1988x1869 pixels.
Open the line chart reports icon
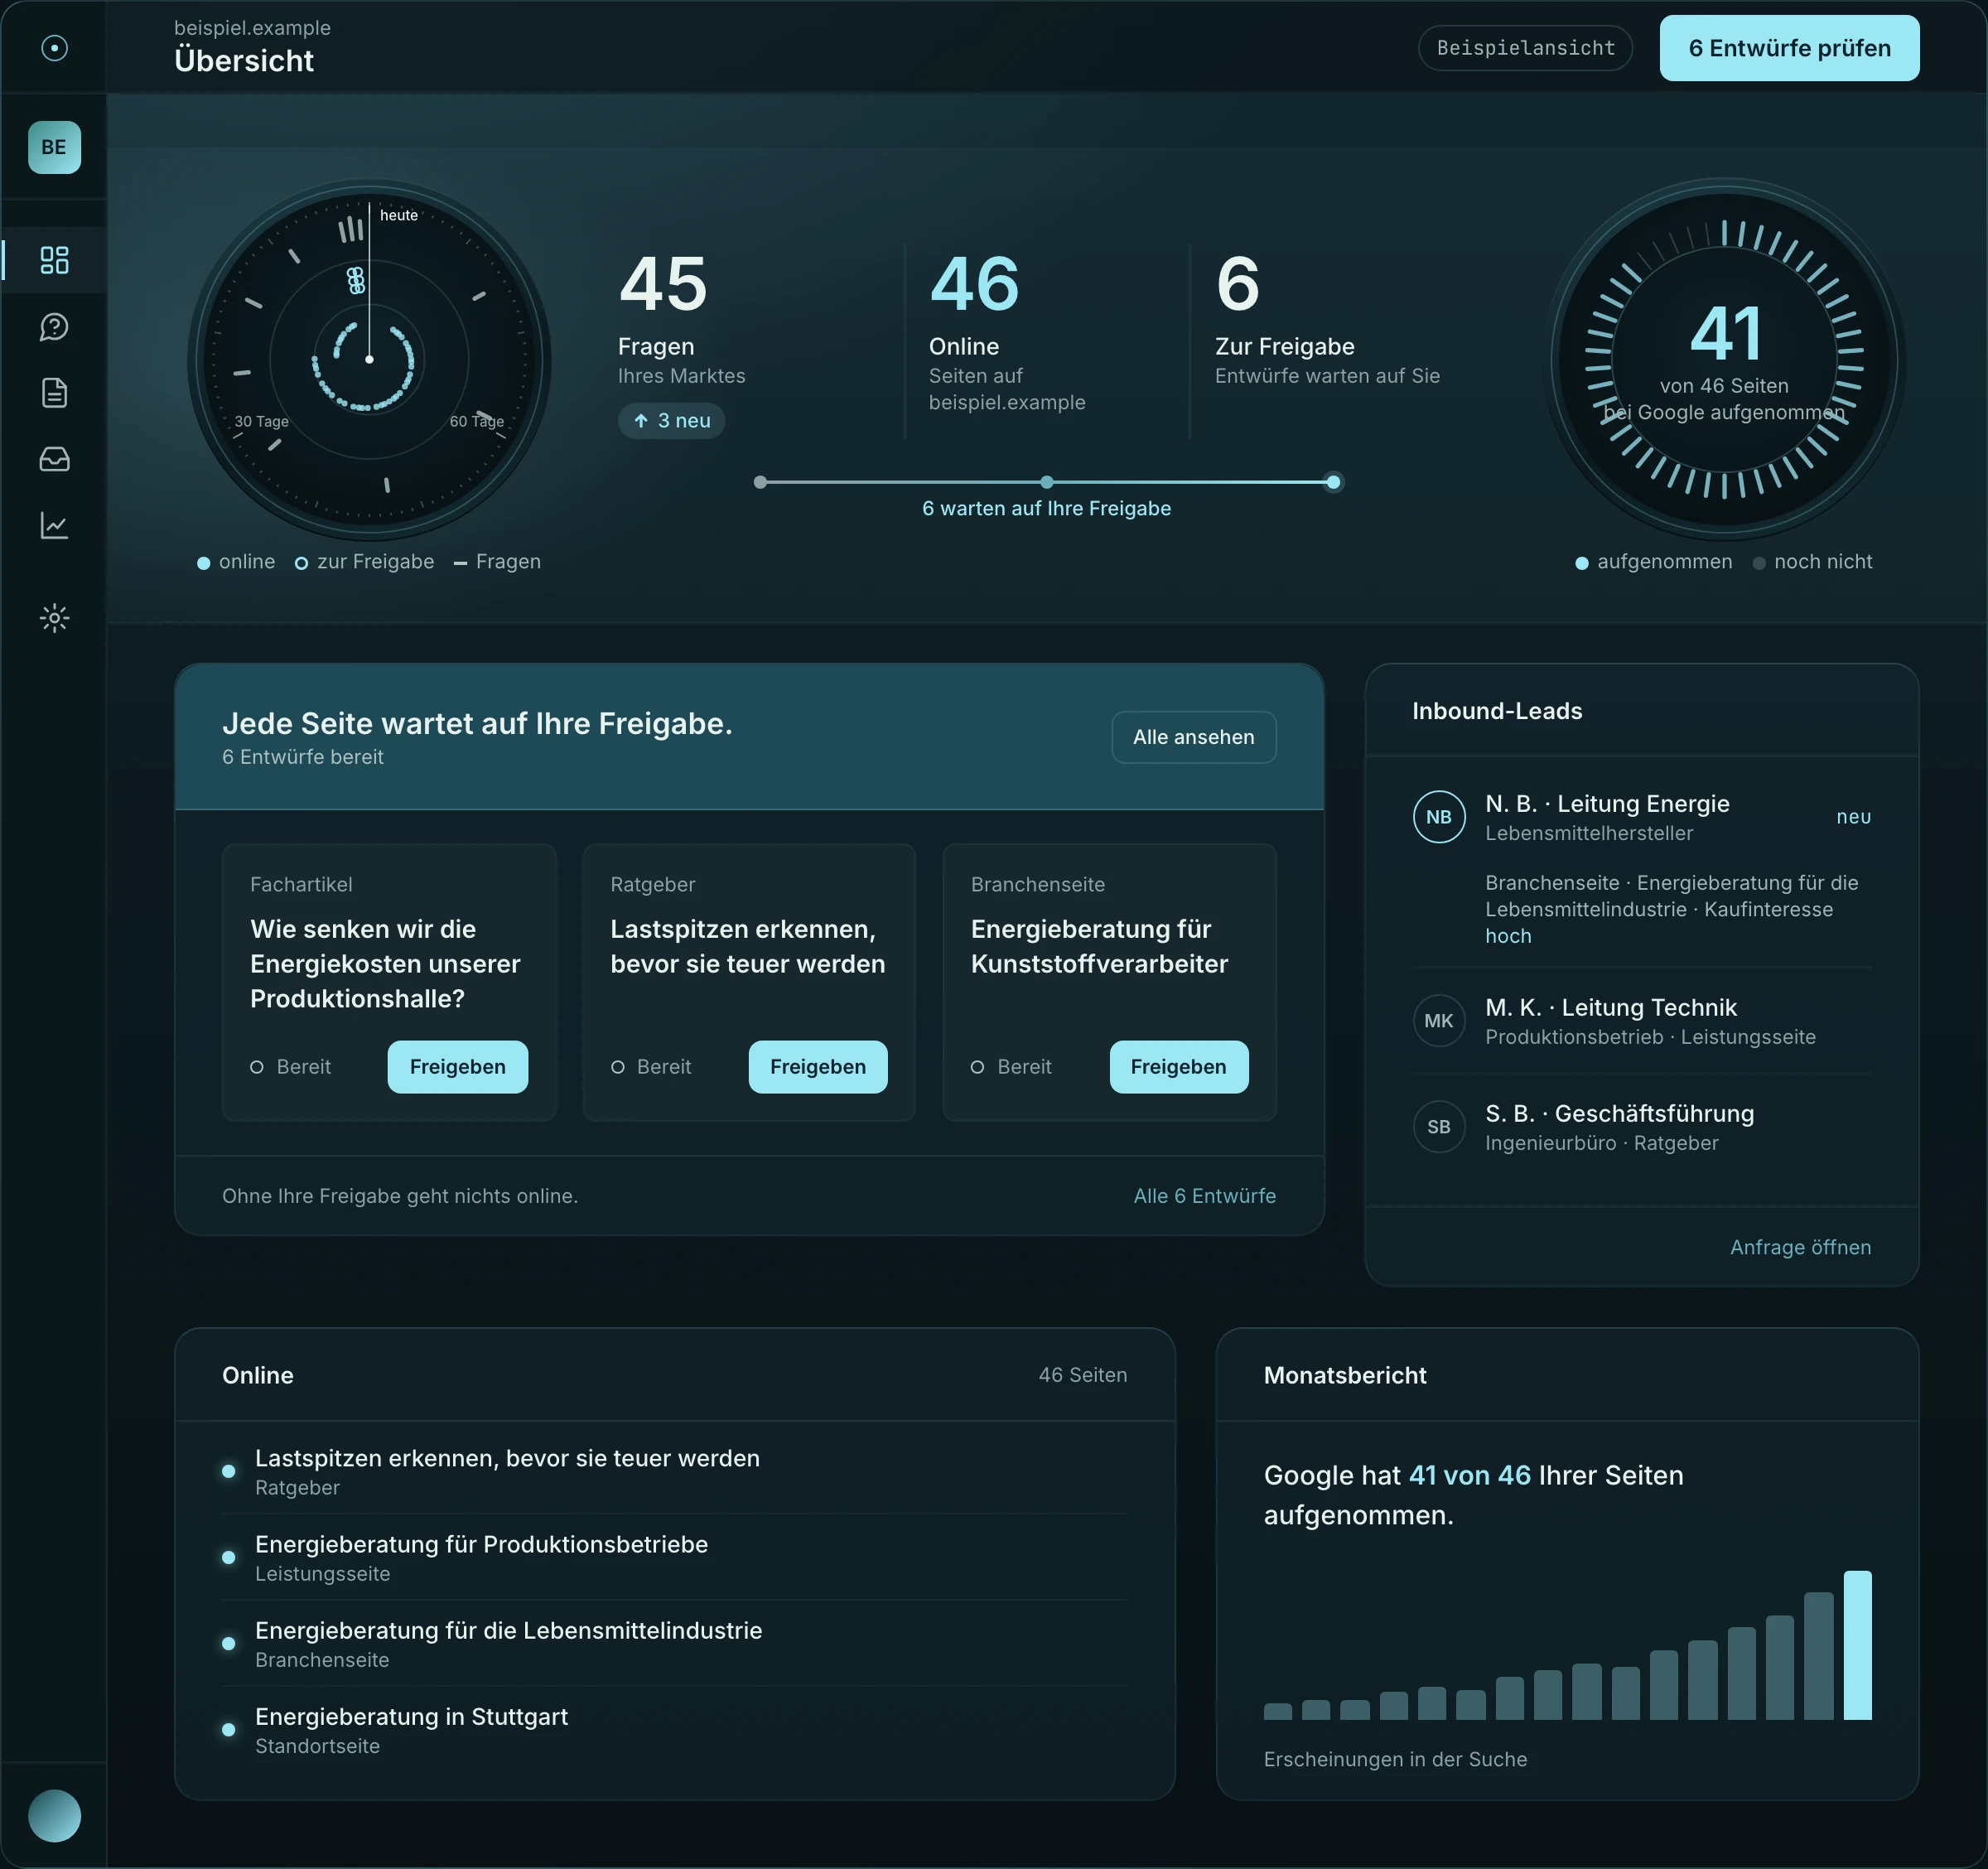[54, 525]
